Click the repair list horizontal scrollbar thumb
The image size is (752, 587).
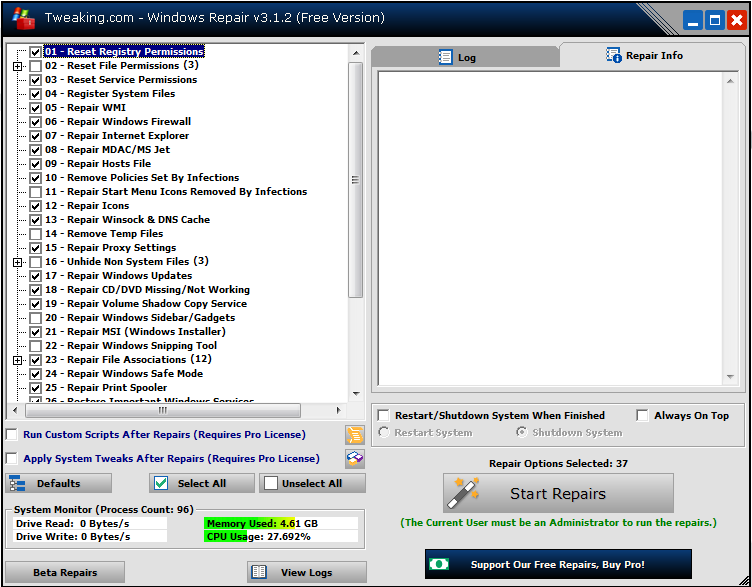pyautogui.click(x=163, y=411)
